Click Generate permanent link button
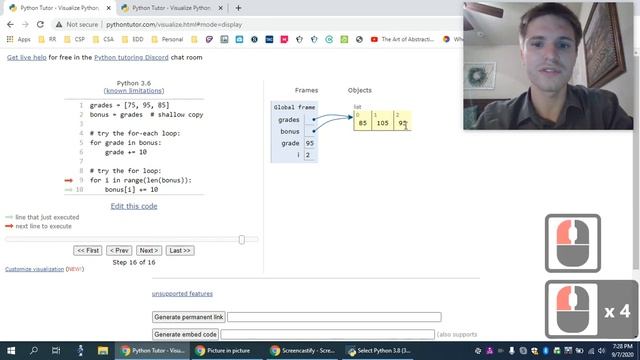Screen dimensions: 640x360 [x=189, y=317]
